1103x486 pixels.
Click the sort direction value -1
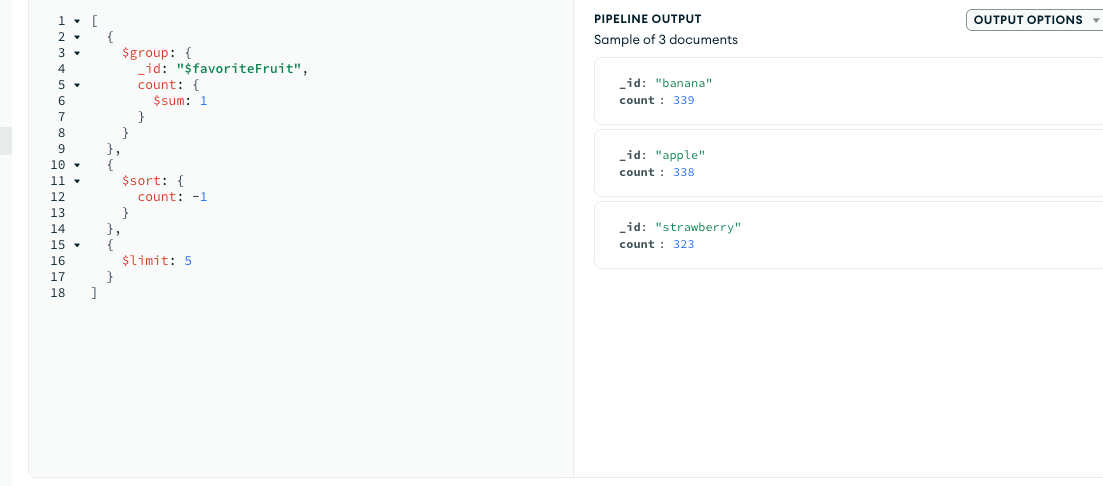coord(200,197)
